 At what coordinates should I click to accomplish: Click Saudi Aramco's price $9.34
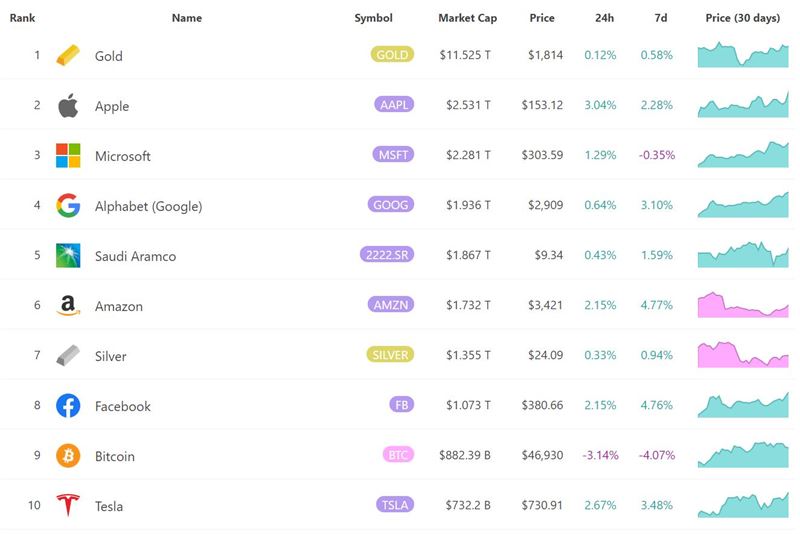click(548, 255)
